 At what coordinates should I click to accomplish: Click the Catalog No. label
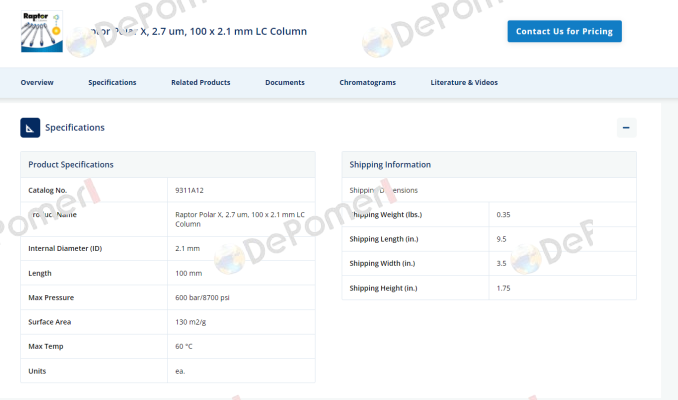click(48, 190)
